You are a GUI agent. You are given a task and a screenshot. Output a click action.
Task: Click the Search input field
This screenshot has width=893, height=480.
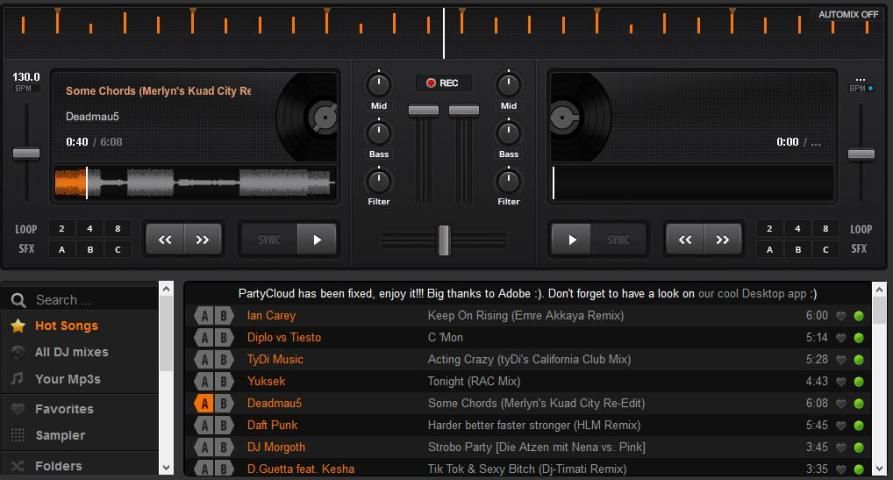tap(90, 299)
